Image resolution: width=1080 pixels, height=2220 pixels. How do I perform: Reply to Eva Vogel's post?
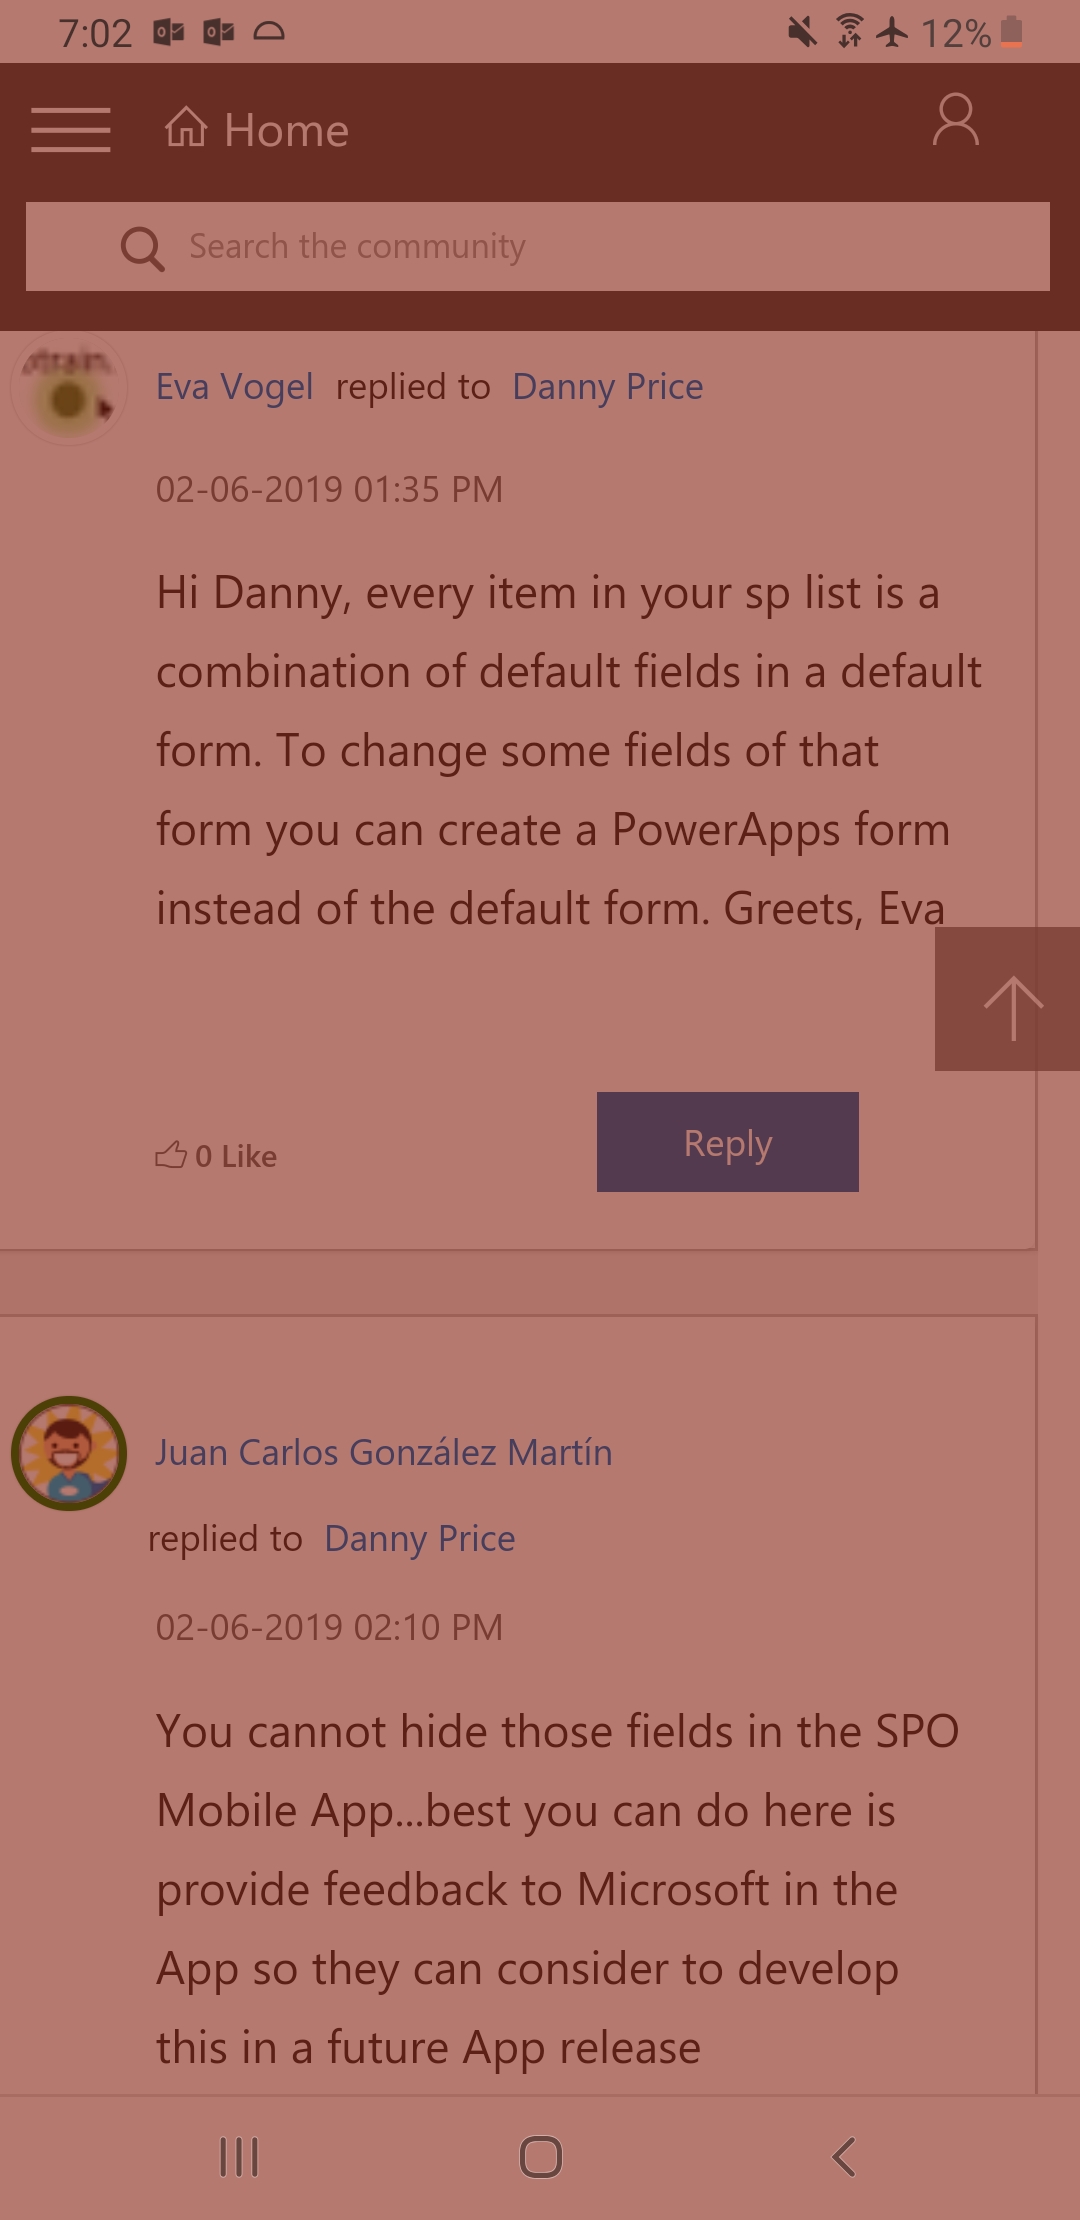727,1142
